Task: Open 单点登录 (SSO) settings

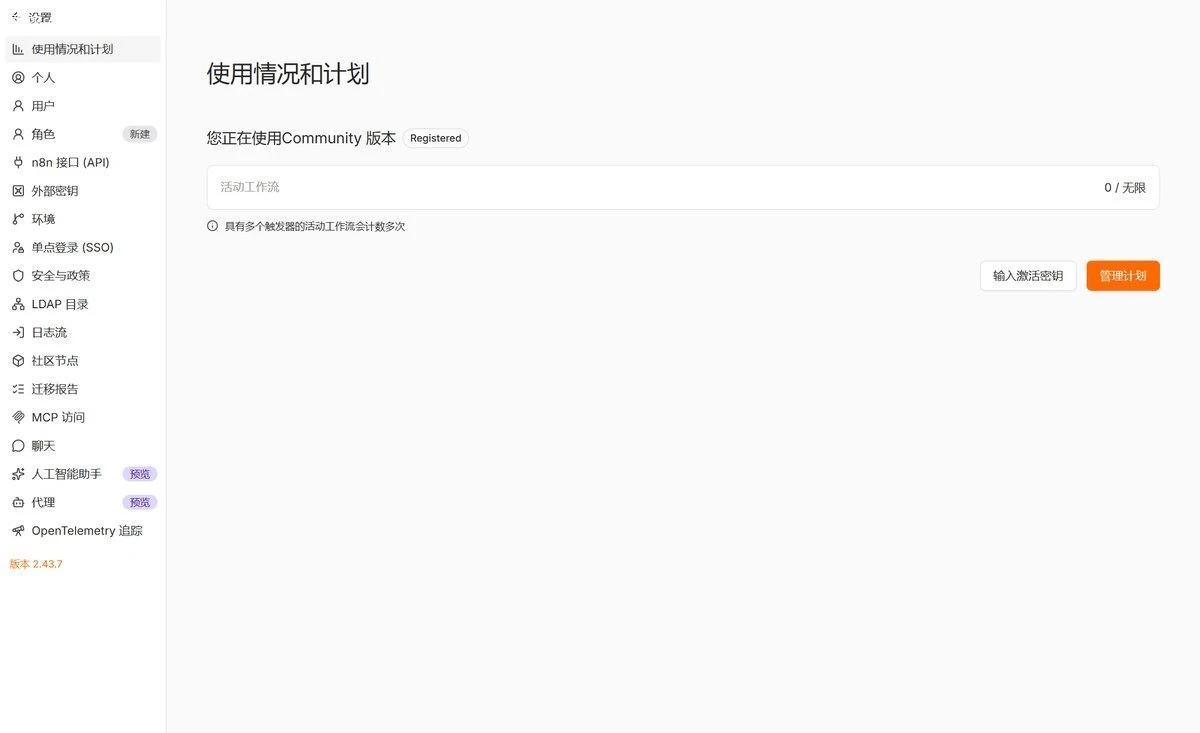Action: pos(83,247)
